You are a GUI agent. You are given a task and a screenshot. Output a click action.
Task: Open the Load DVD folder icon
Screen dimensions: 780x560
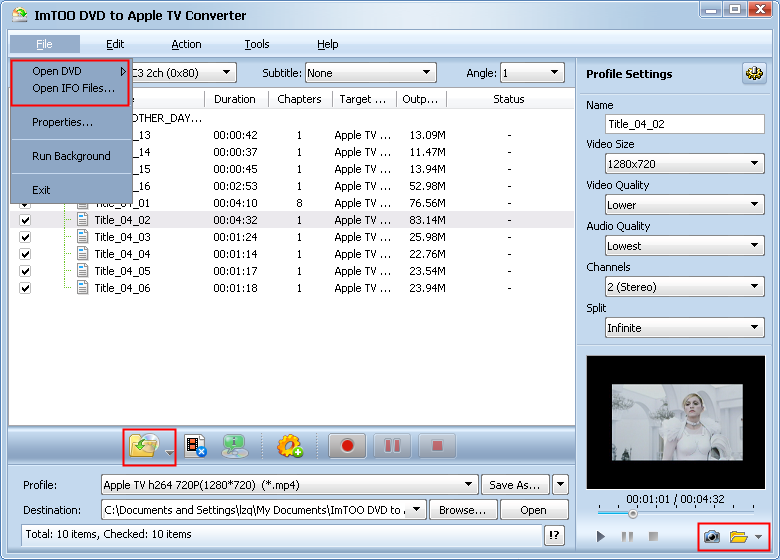coord(144,445)
